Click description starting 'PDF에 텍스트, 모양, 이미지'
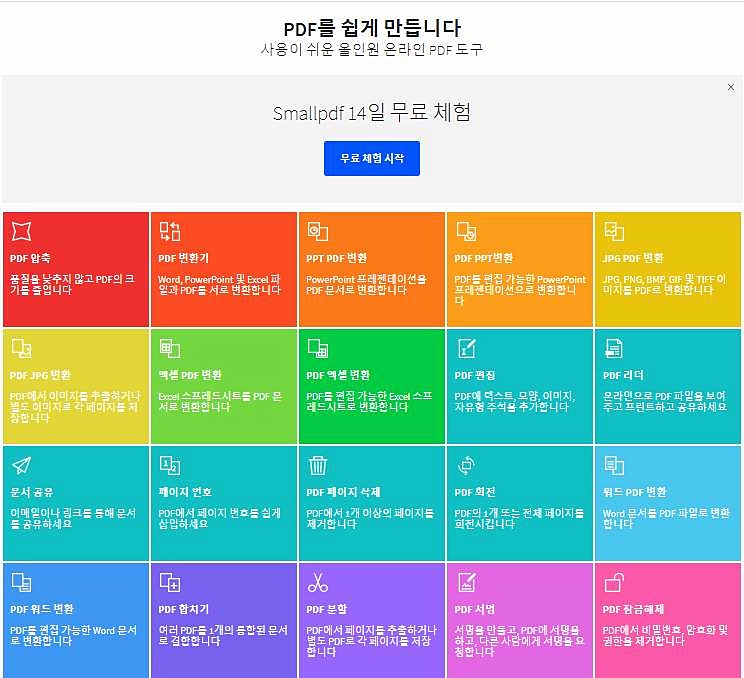 [515, 401]
